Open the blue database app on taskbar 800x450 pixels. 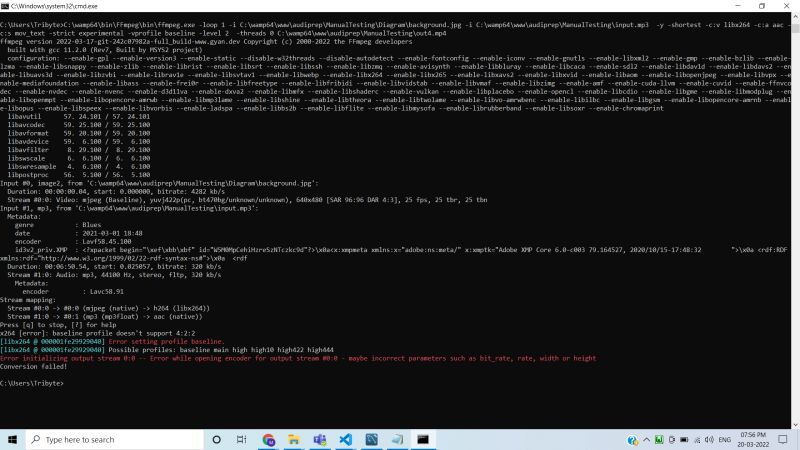[x=371, y=439]
